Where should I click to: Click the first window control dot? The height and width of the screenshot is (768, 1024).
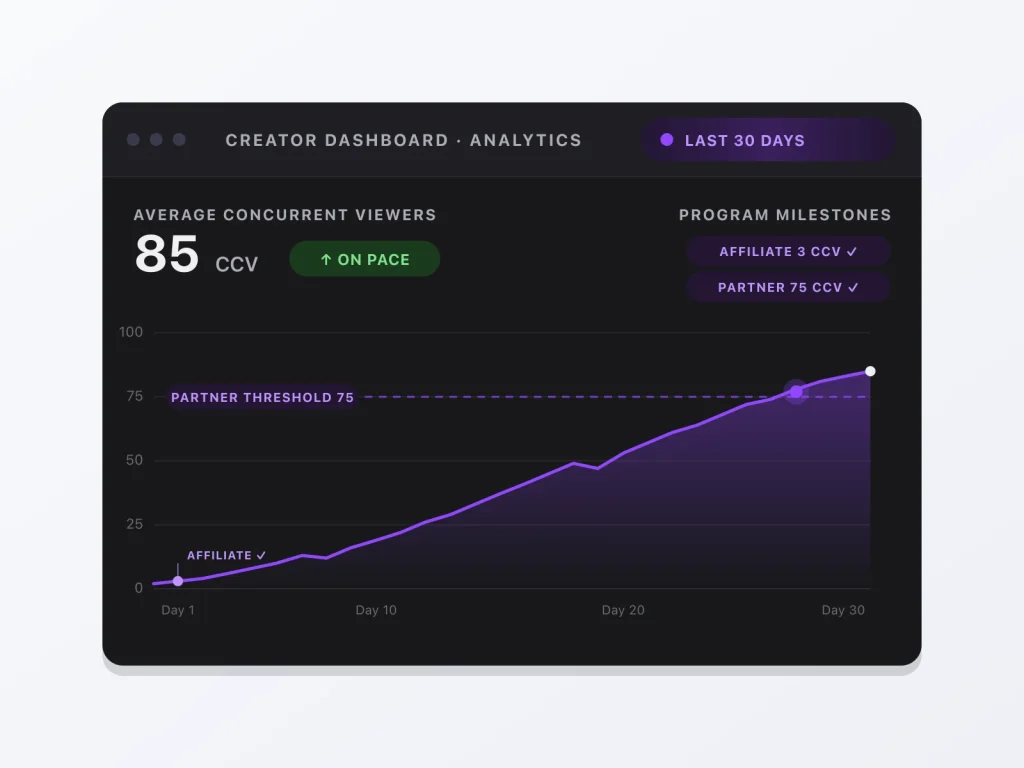pos(133,140)
